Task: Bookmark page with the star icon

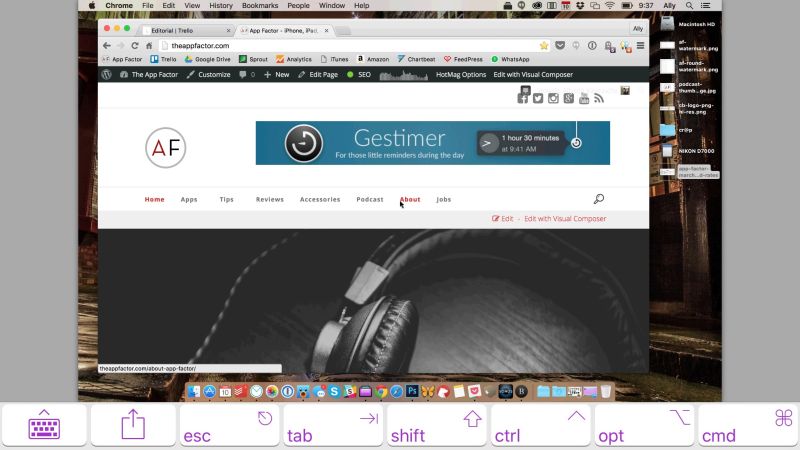Action: click(x=544, y=46)
